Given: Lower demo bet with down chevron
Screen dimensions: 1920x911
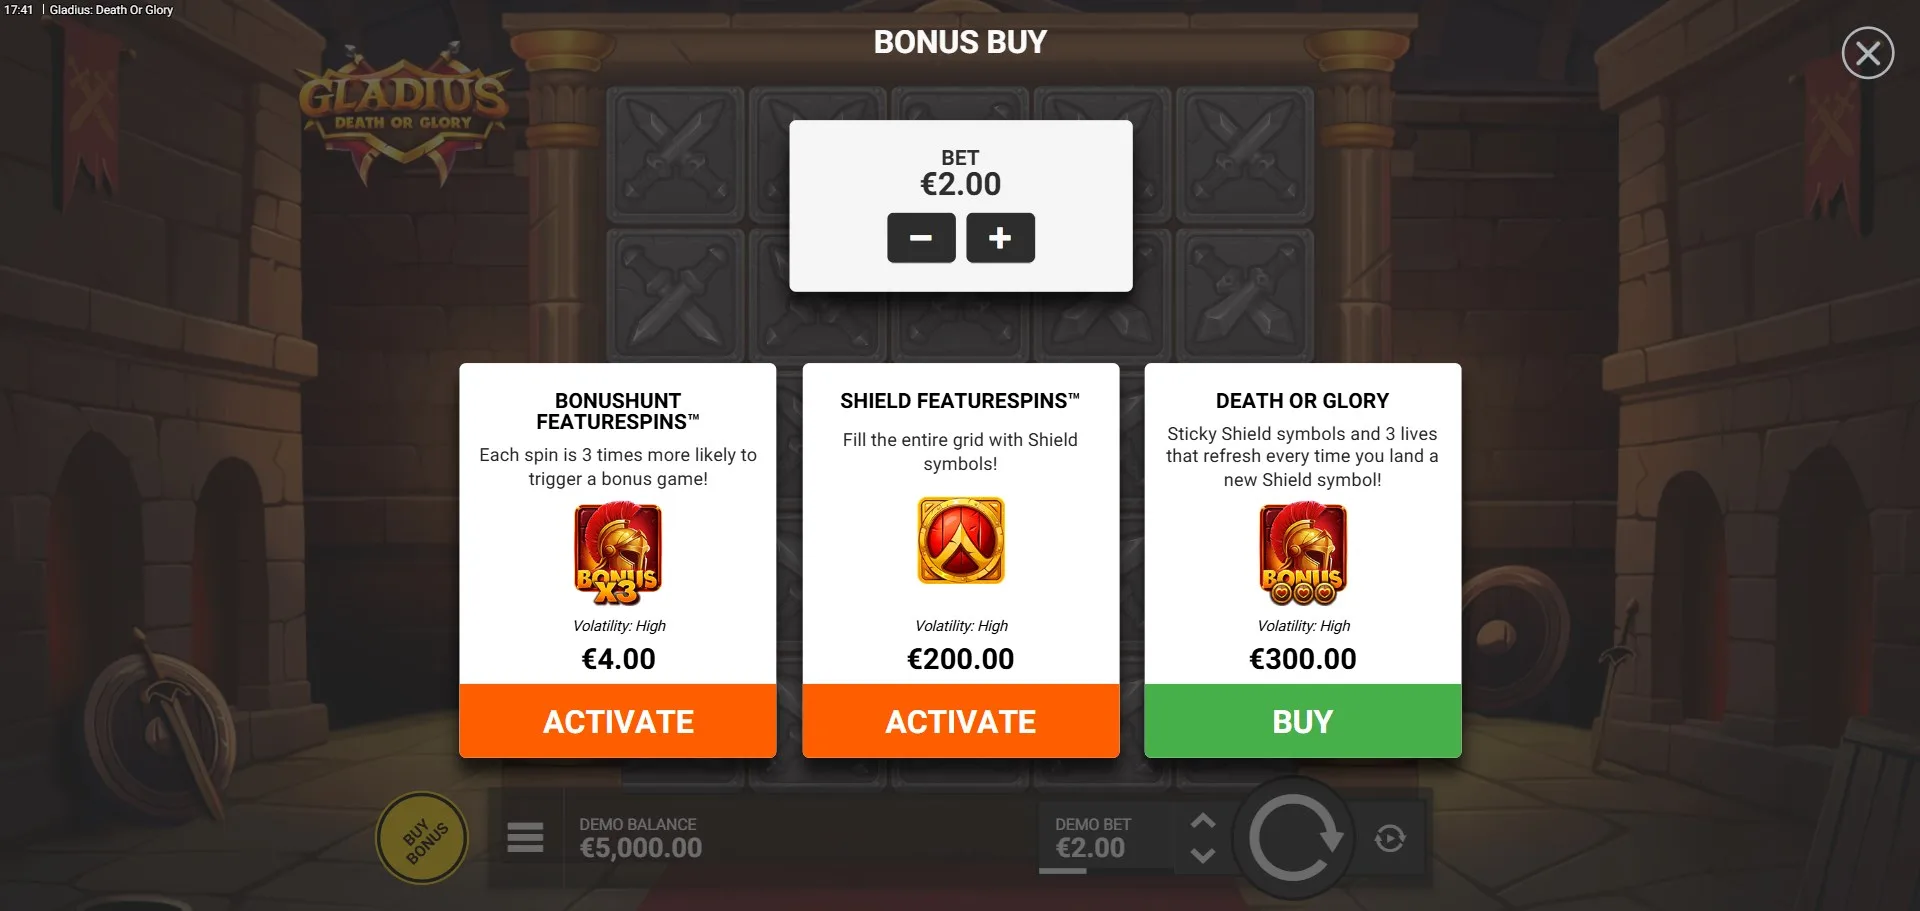Looking at the screenshot, I should (1203, 855).
